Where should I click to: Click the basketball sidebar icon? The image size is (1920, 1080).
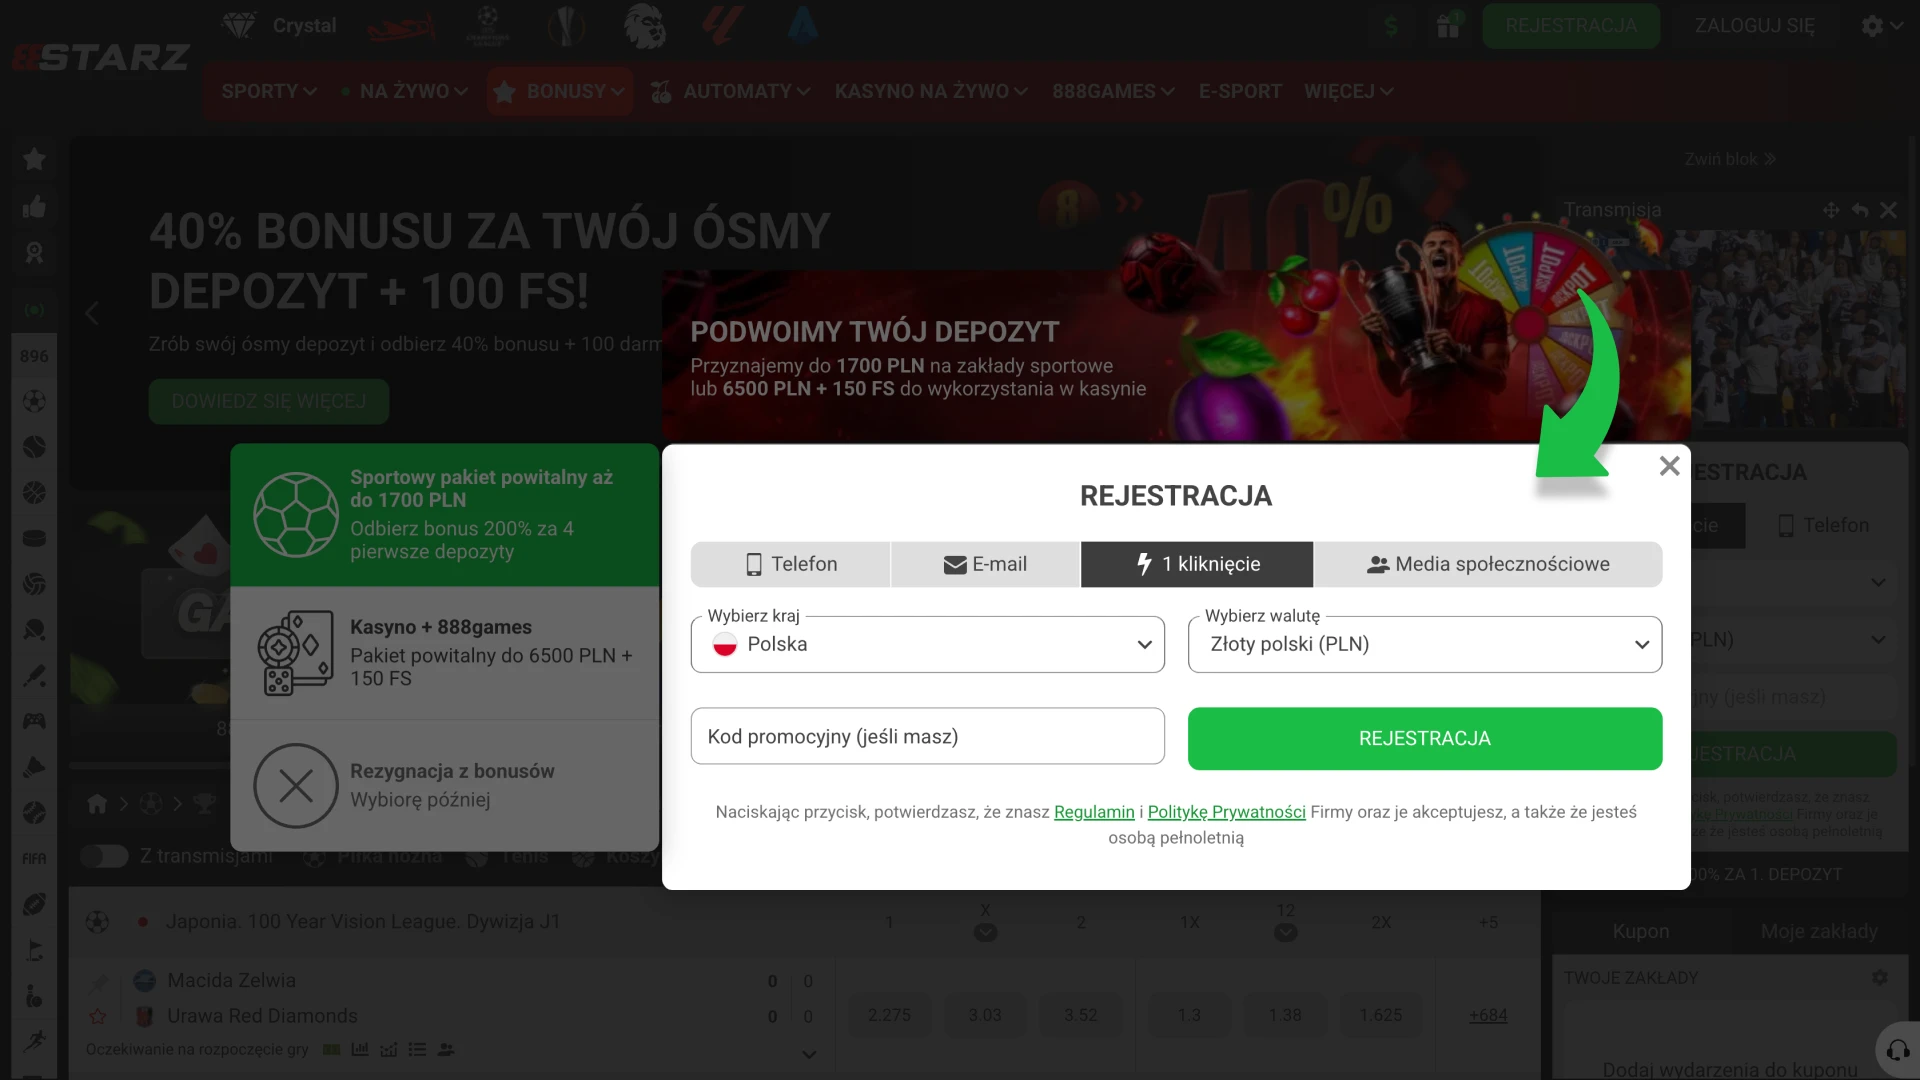34,493
